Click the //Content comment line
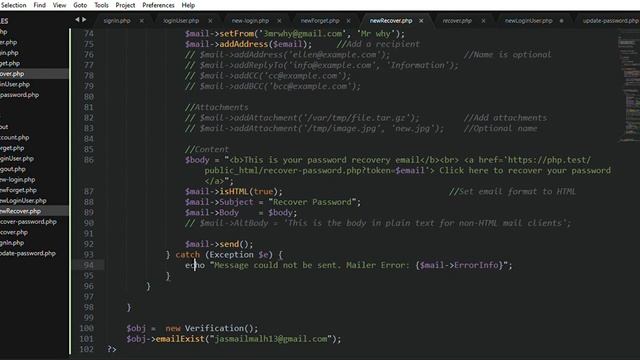The image size is (640, 360). [x=207, y=149]
